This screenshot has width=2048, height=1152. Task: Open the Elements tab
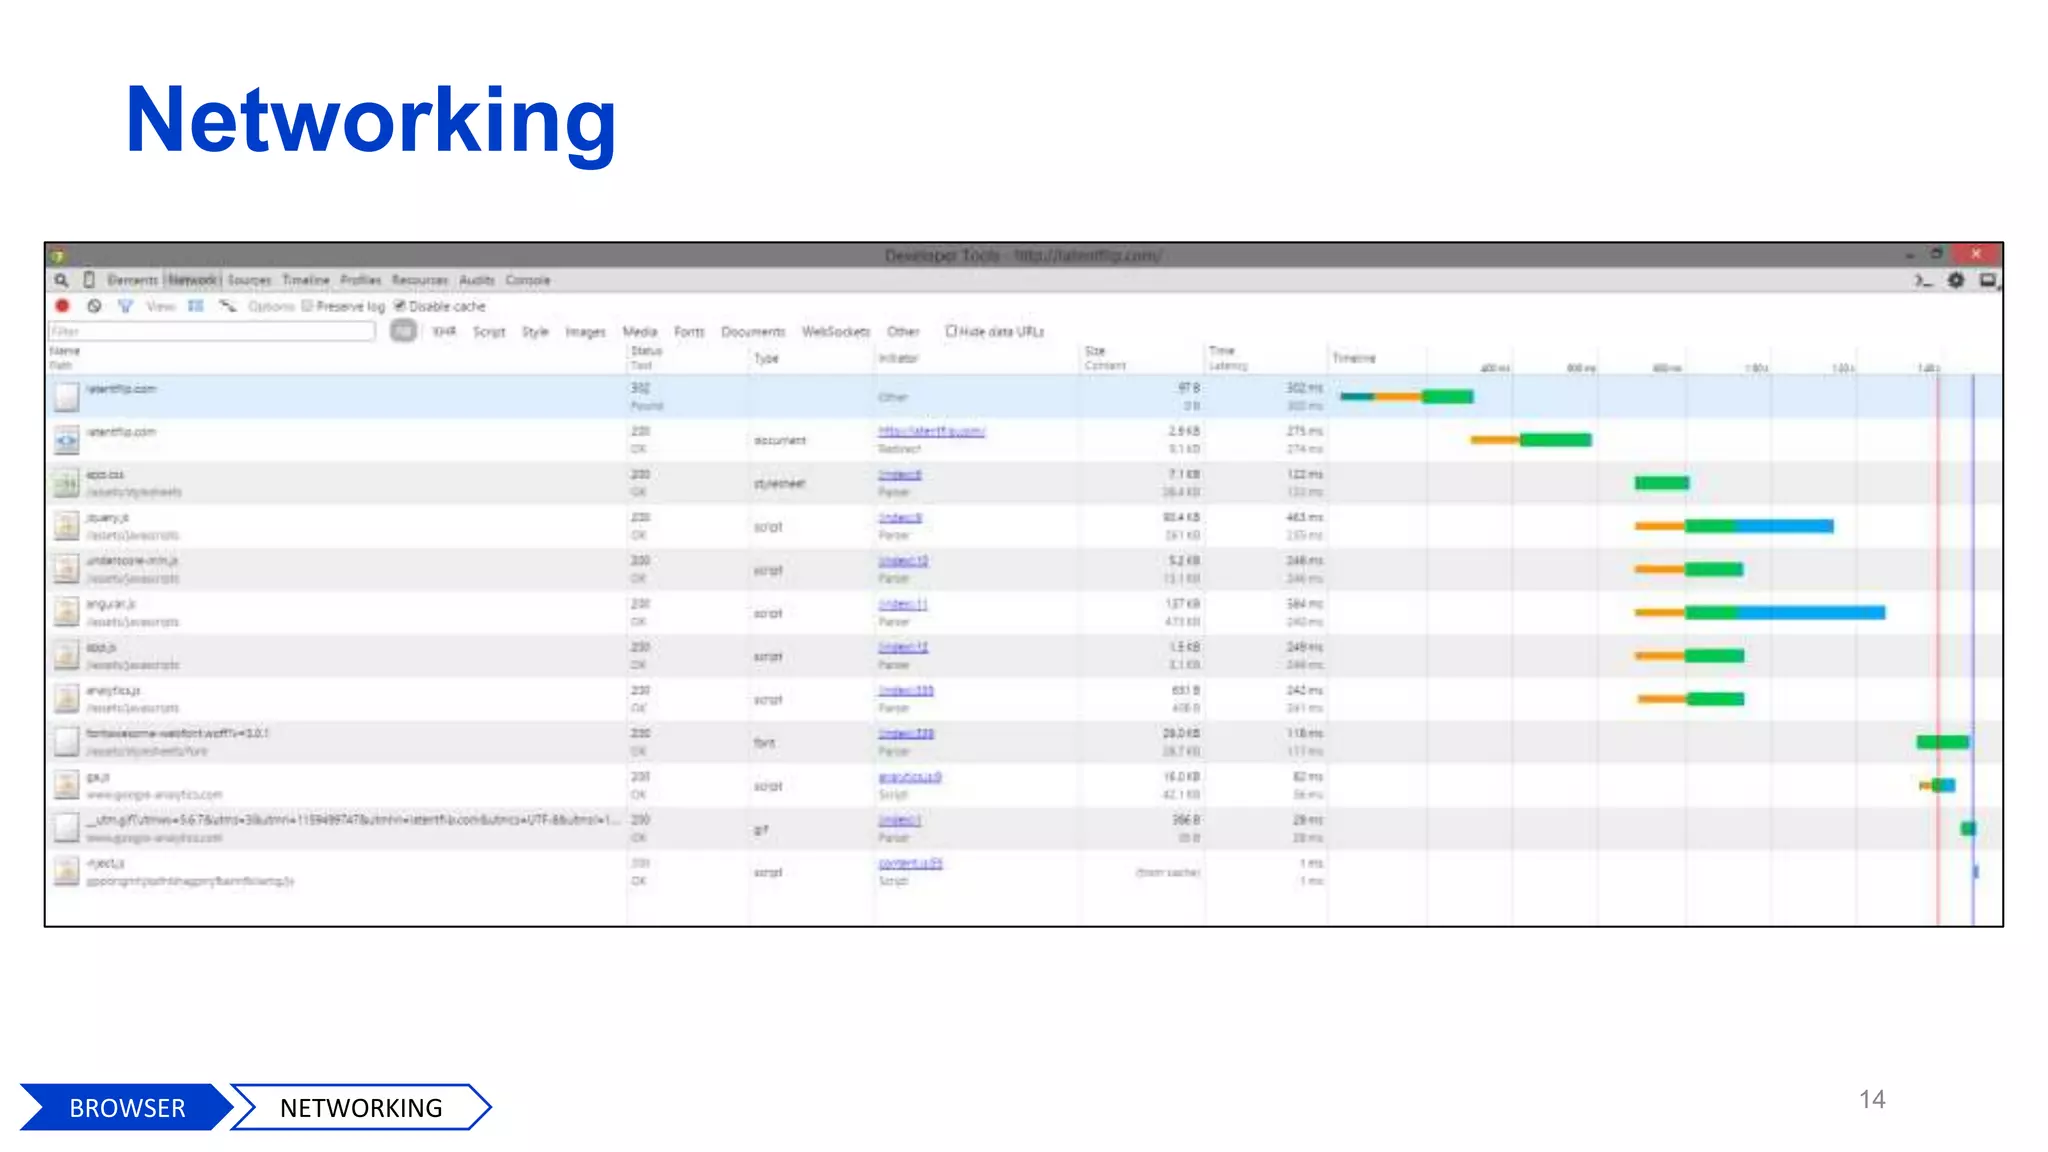coord(133,281)
